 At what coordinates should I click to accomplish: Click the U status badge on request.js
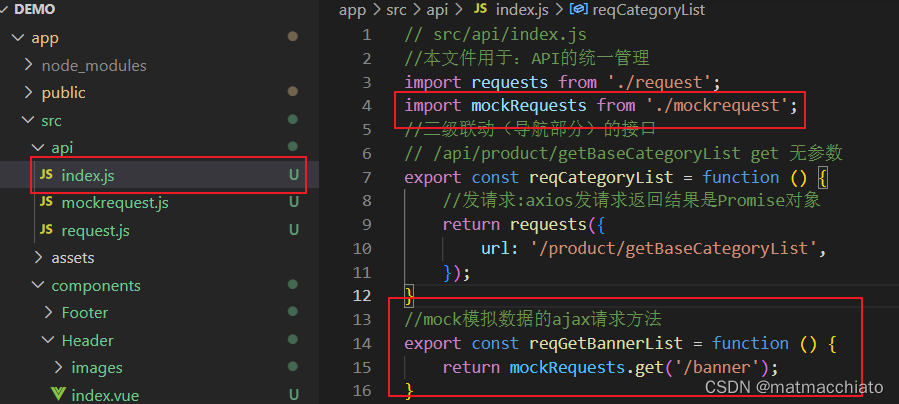coord(294,230)
